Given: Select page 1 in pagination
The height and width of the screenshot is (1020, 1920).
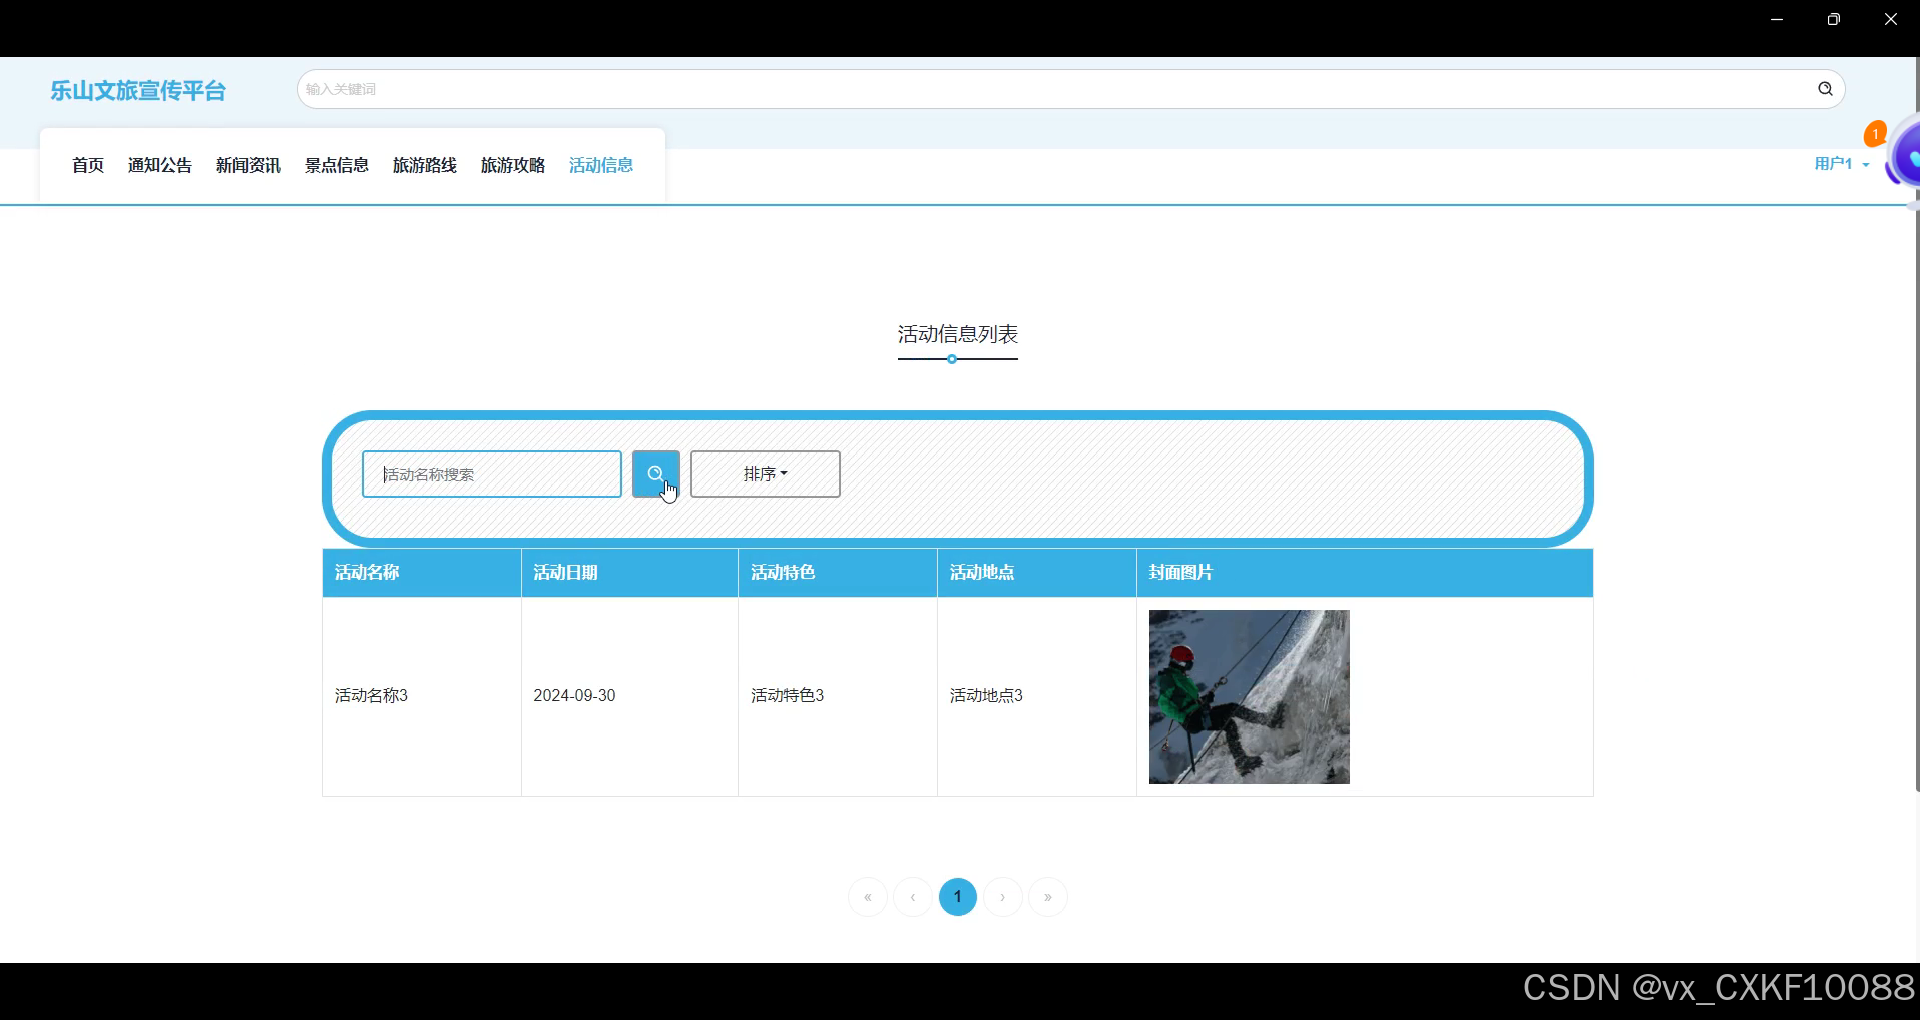Looking at the screenshot, I should point(958,897).
